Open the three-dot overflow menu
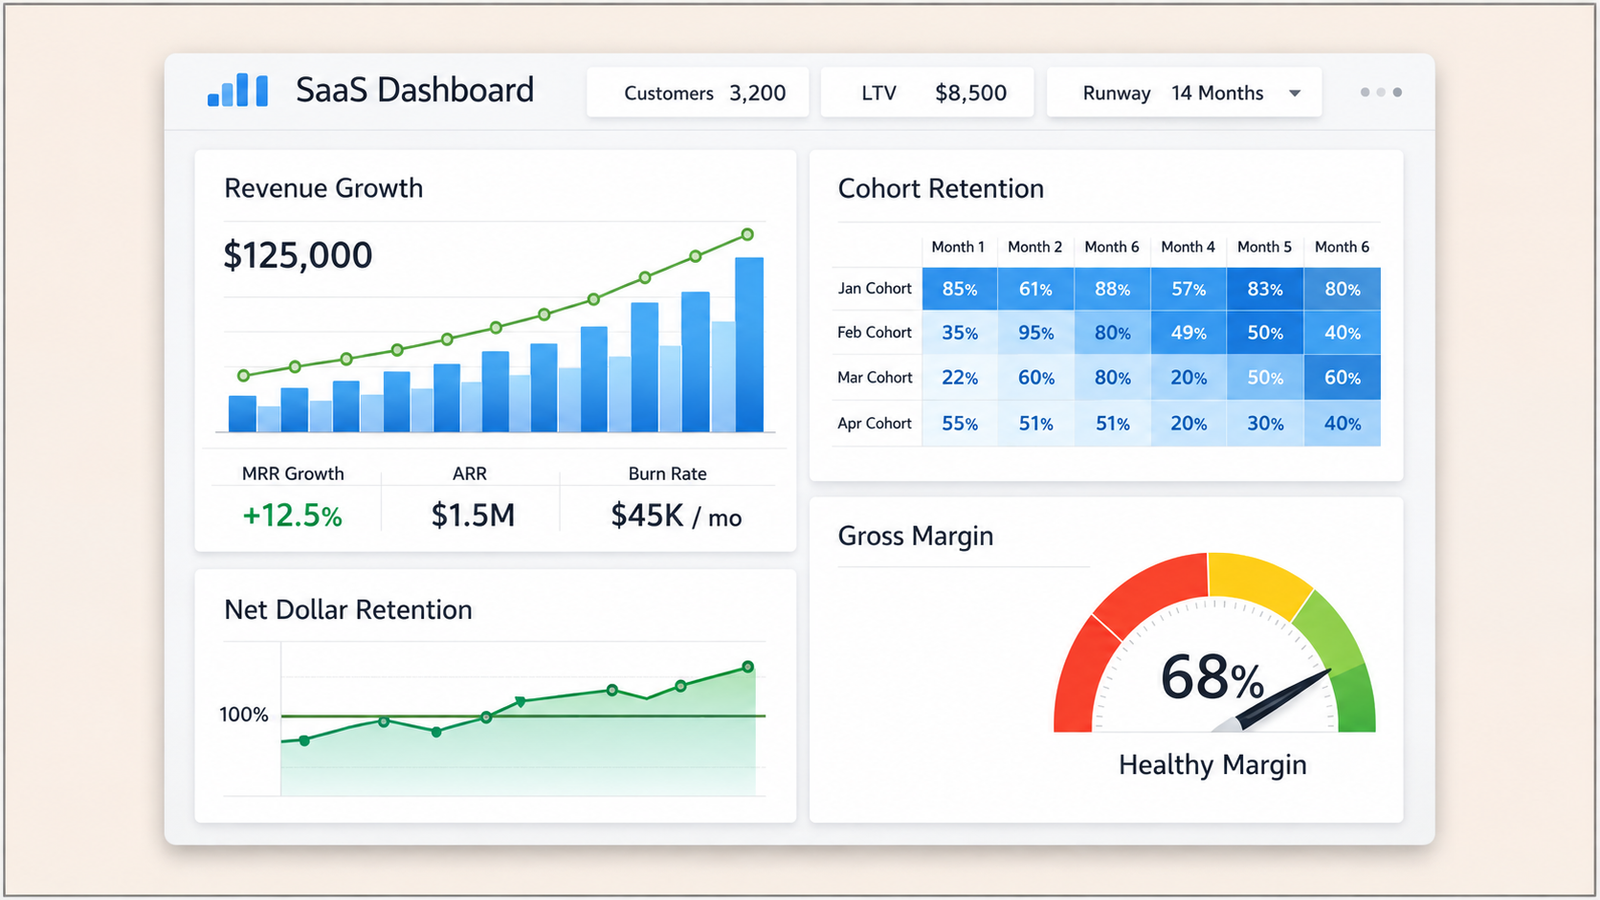1600x900 pixels. [1381, 92]
